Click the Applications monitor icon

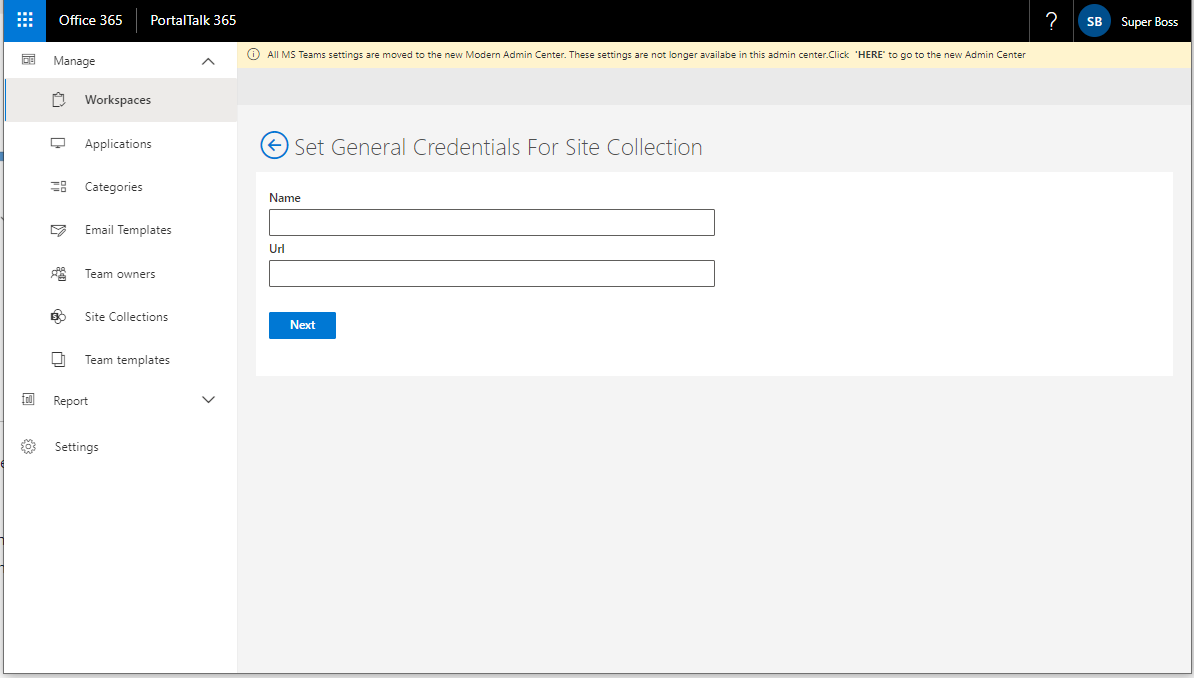[58, 144]
